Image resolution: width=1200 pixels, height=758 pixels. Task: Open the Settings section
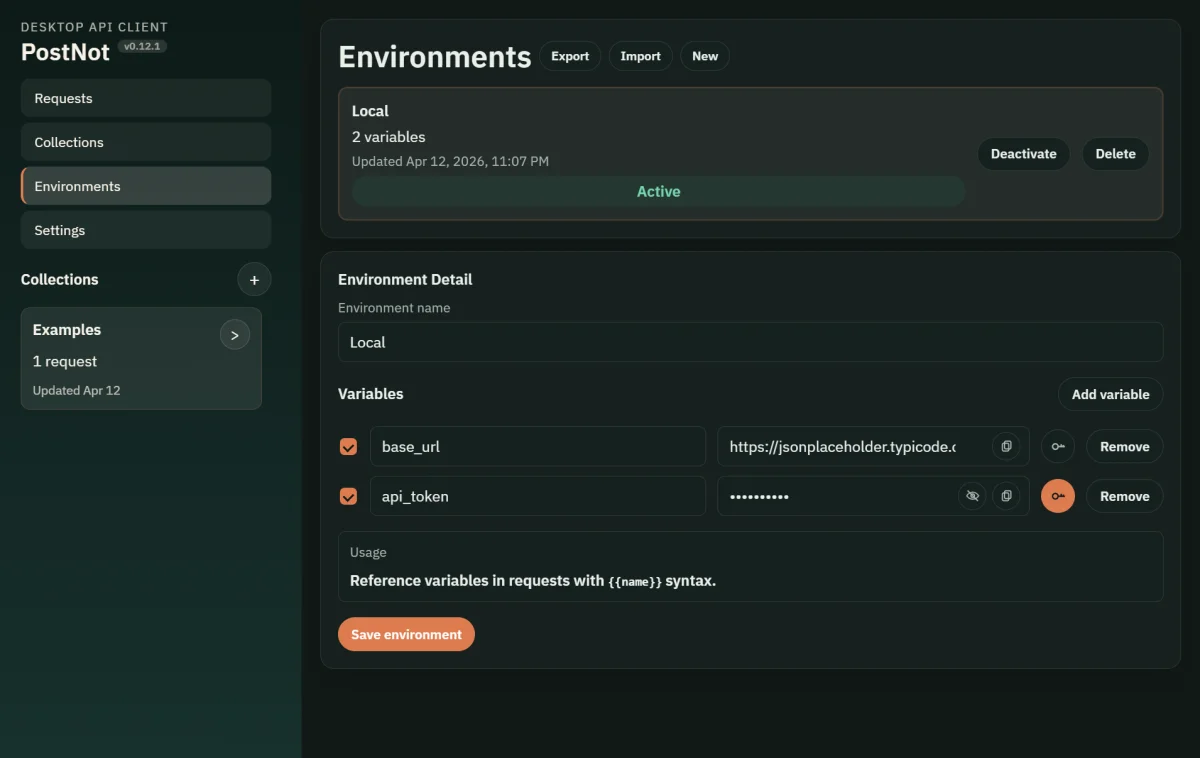pyautogui.click(x=145, y=230)
